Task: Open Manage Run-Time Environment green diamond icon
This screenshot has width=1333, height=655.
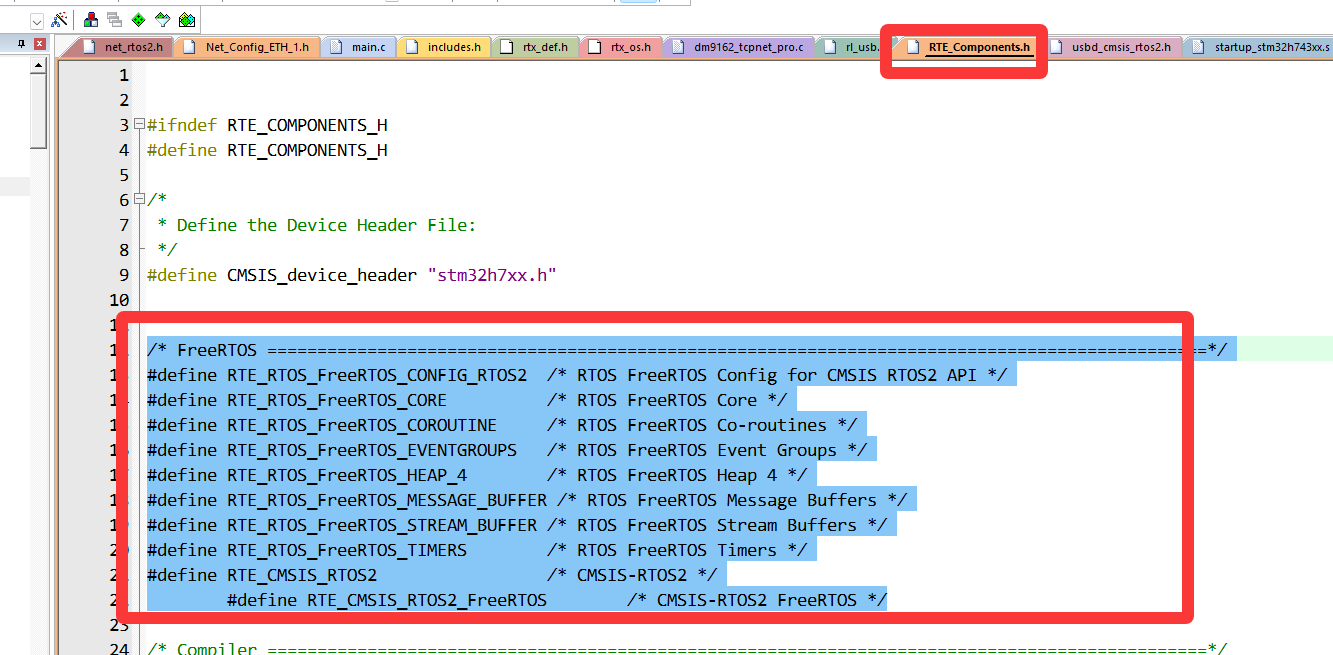Action: pyautogui.click(x=138, y=19)
